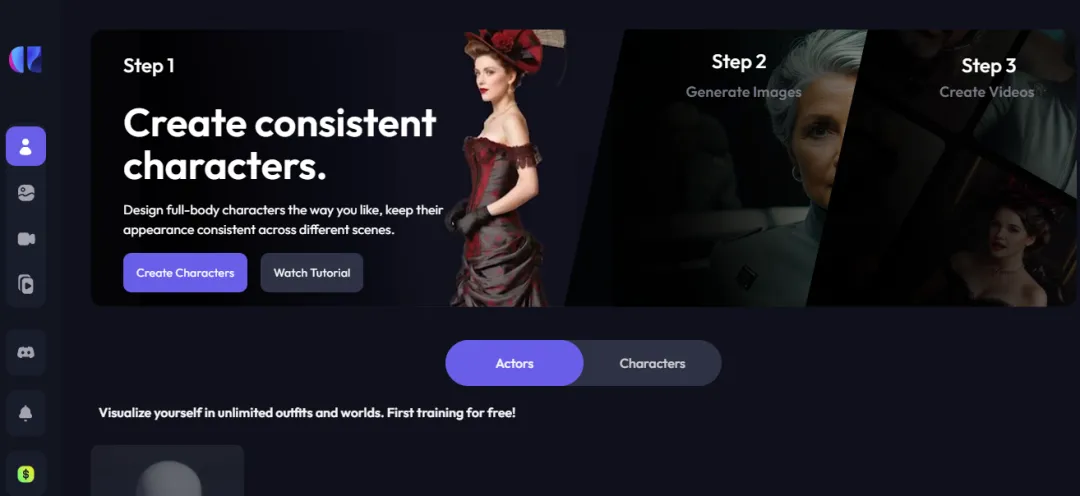Click the app logo in the sidebar
This screenshot has width=1080, height=496.
pyautogui.click(x=25, y=60)
